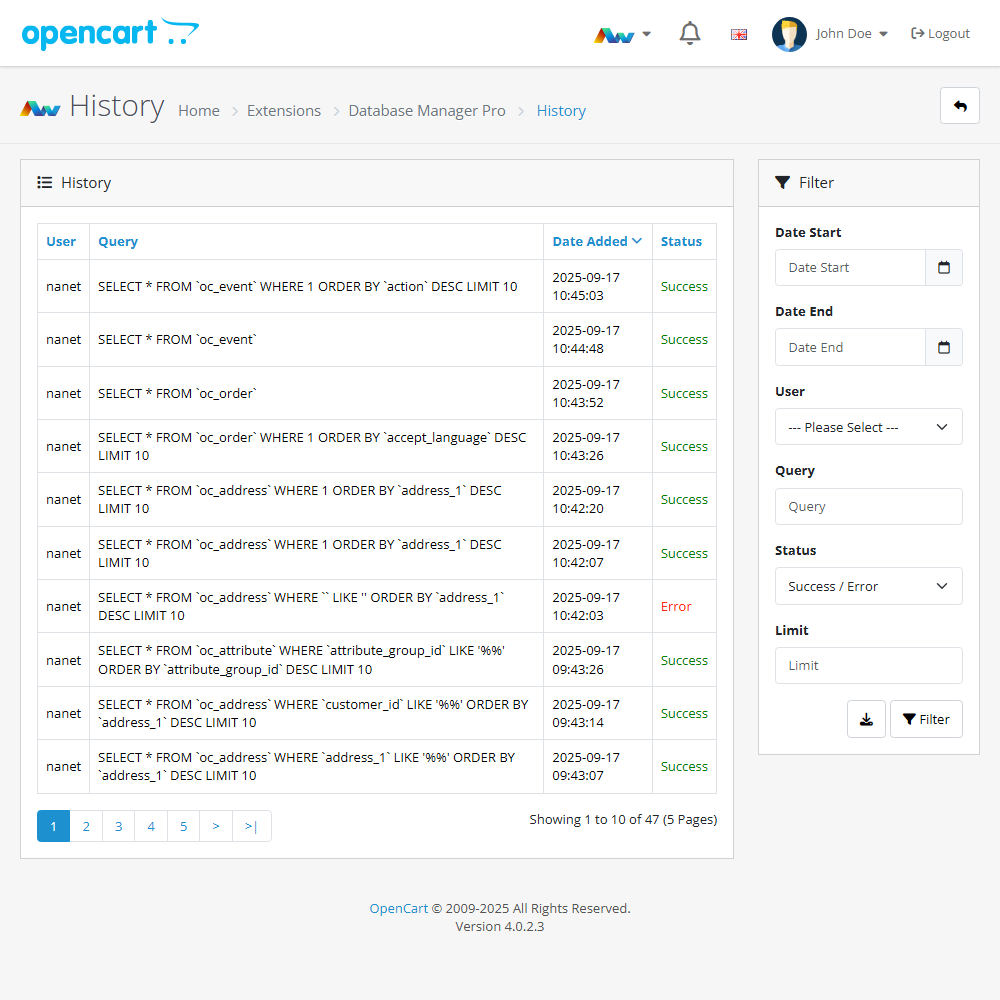
Task: Go to page 3 of results
Action: [x=118, y=826]
